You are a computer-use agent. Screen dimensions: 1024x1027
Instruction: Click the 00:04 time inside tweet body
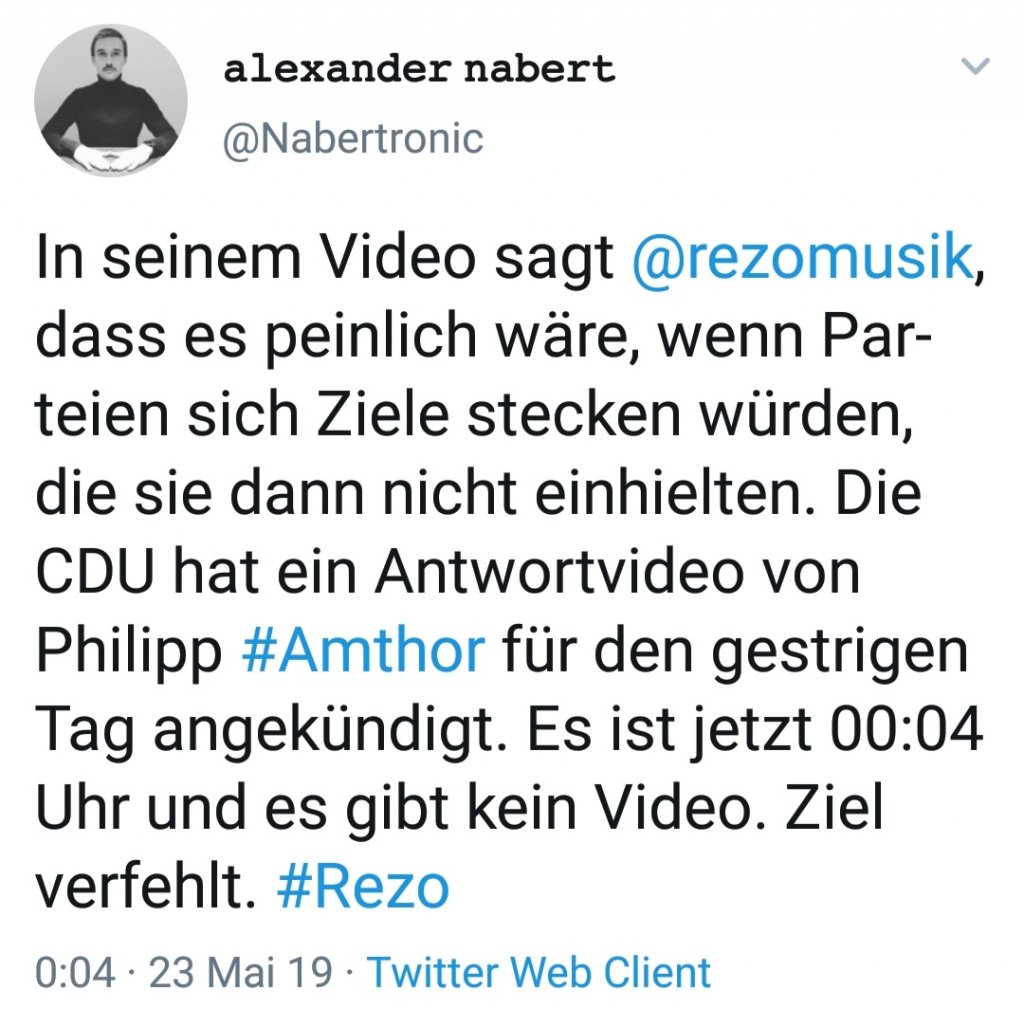click(x=907, y=730)
